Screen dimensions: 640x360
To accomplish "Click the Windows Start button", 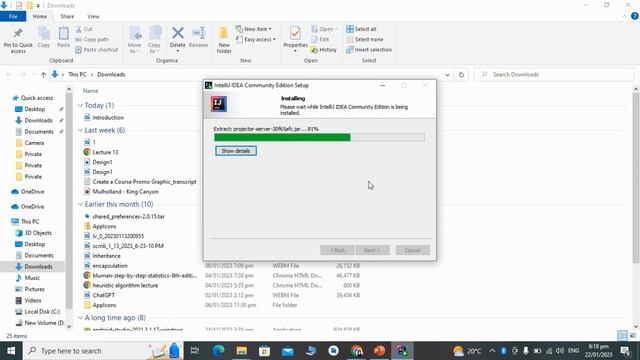I will [x=11, y=351].
